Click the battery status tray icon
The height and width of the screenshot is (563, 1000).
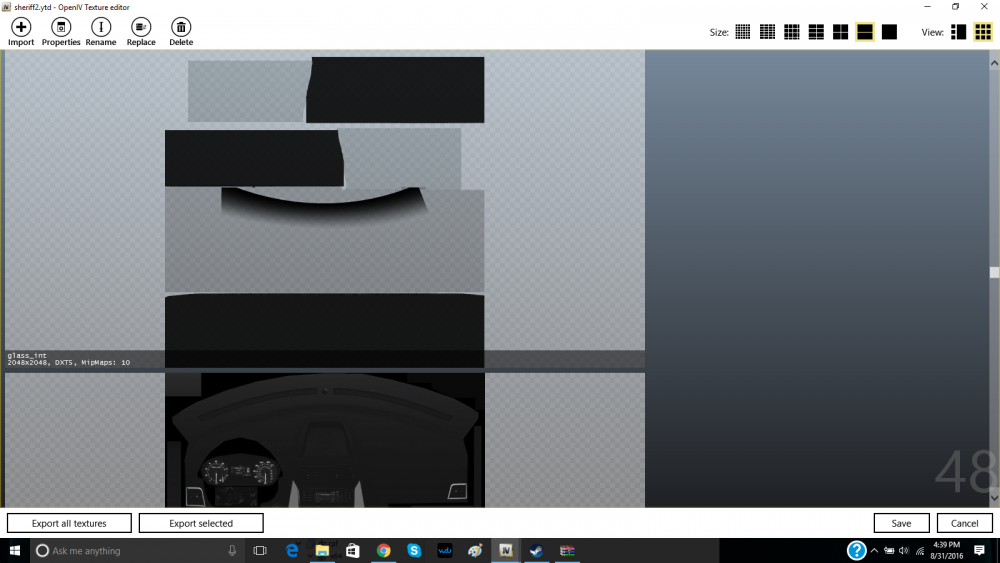(889, 551)
